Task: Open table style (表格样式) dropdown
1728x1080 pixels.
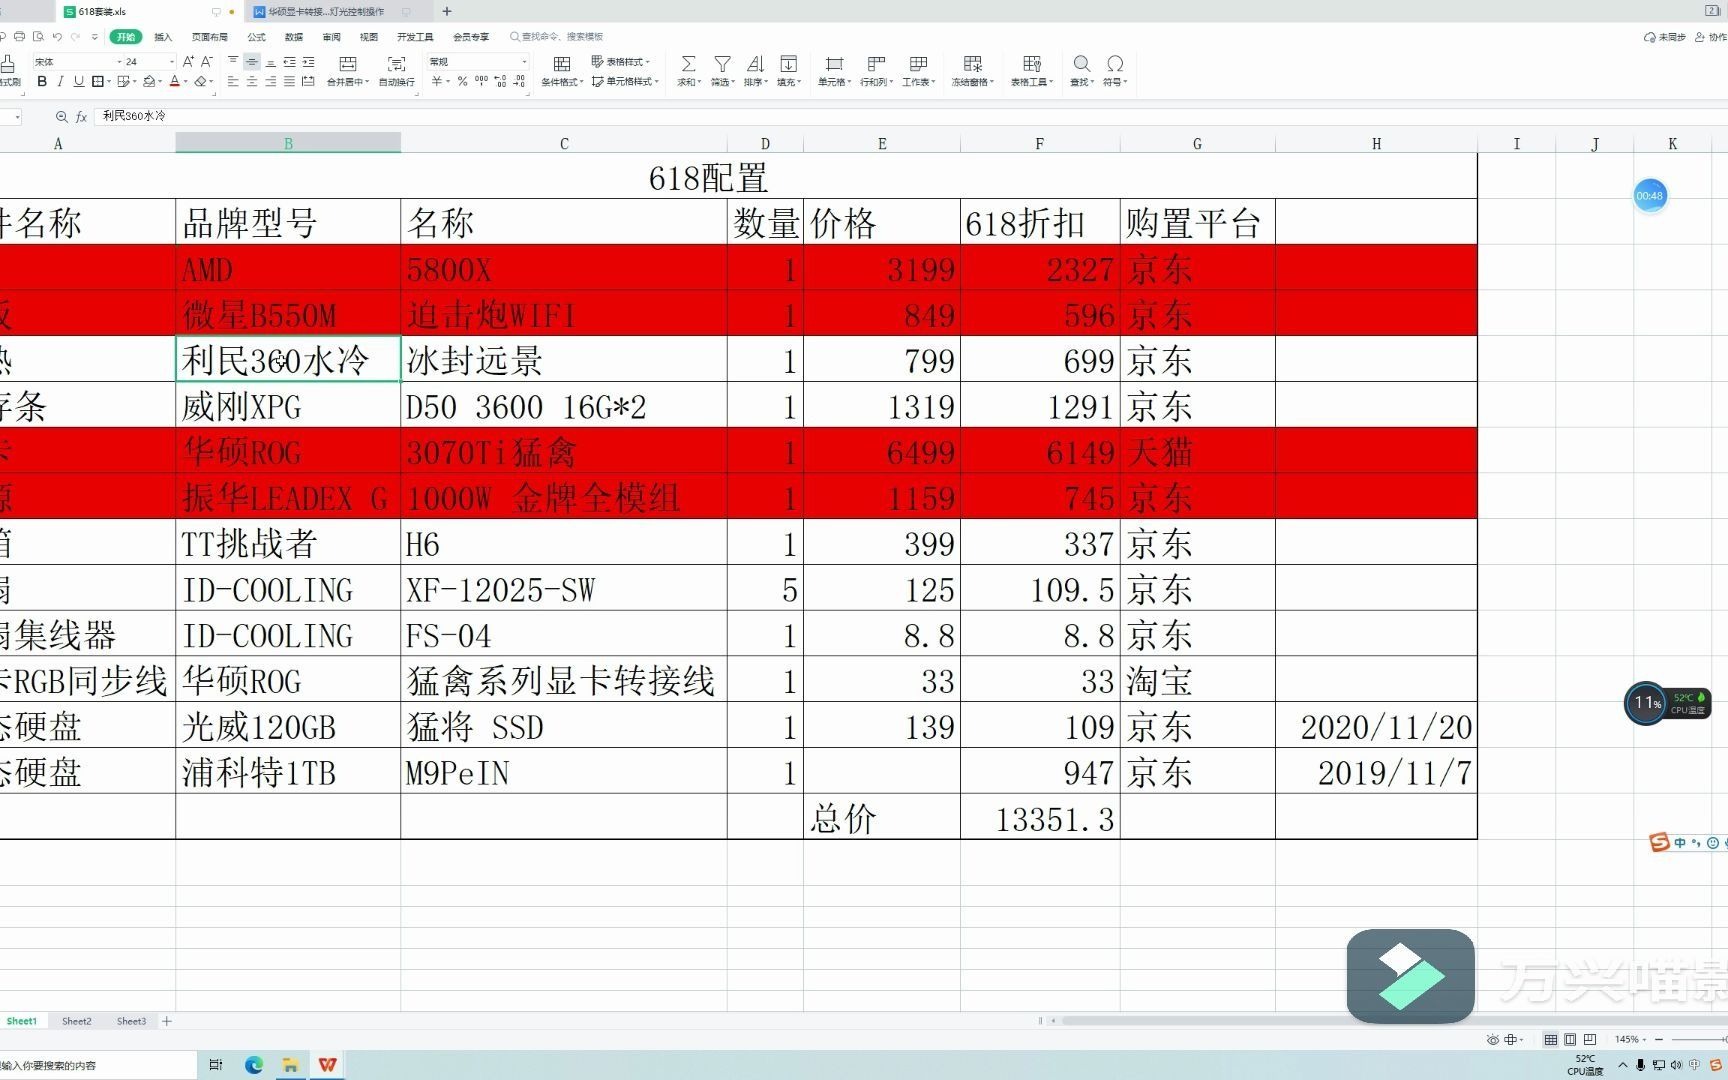Action: click(x=620, y=62)
